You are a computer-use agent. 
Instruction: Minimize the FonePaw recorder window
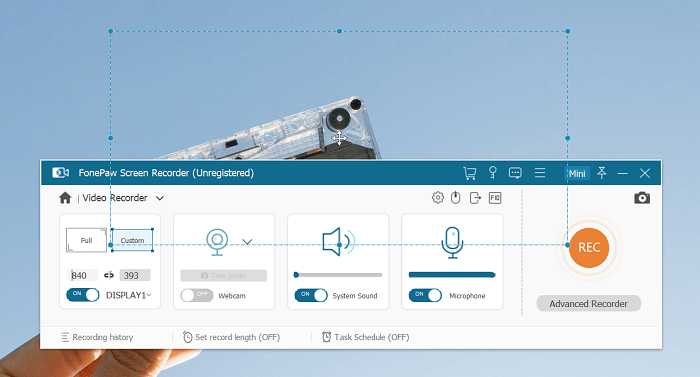tap(623, 173)
